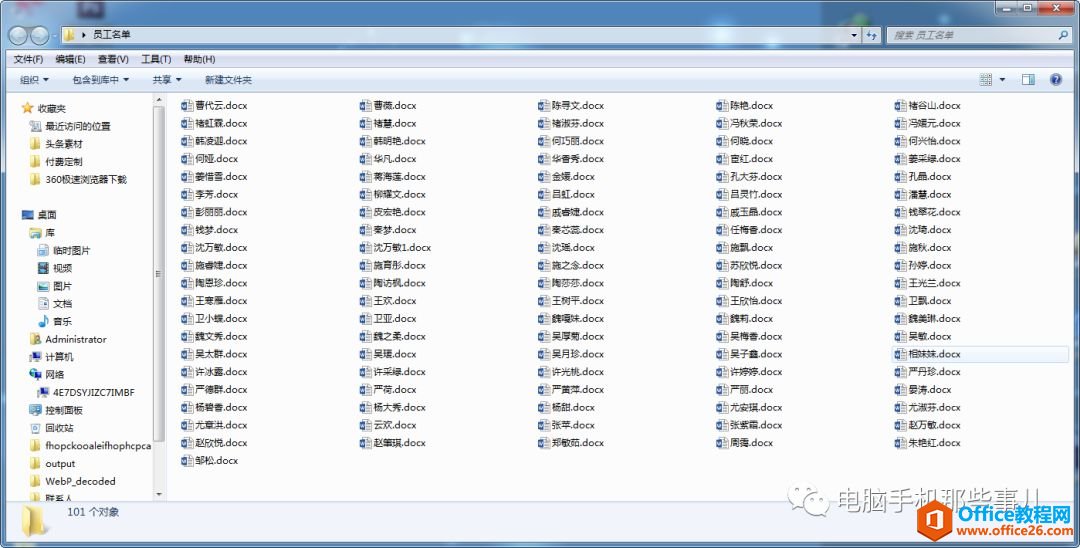Click the Favorites star icon in sidebar
This screenshot has width=1080, height=548.
click(28, 108)
